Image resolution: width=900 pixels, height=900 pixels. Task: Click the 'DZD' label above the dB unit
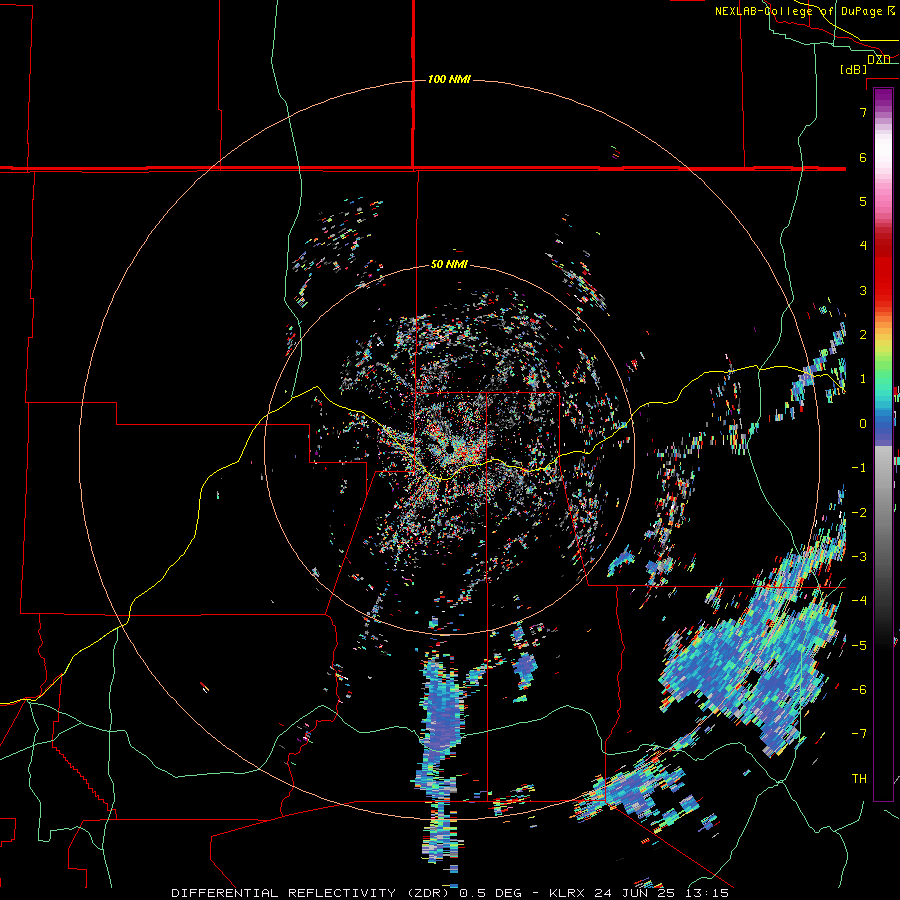point(879,59)
